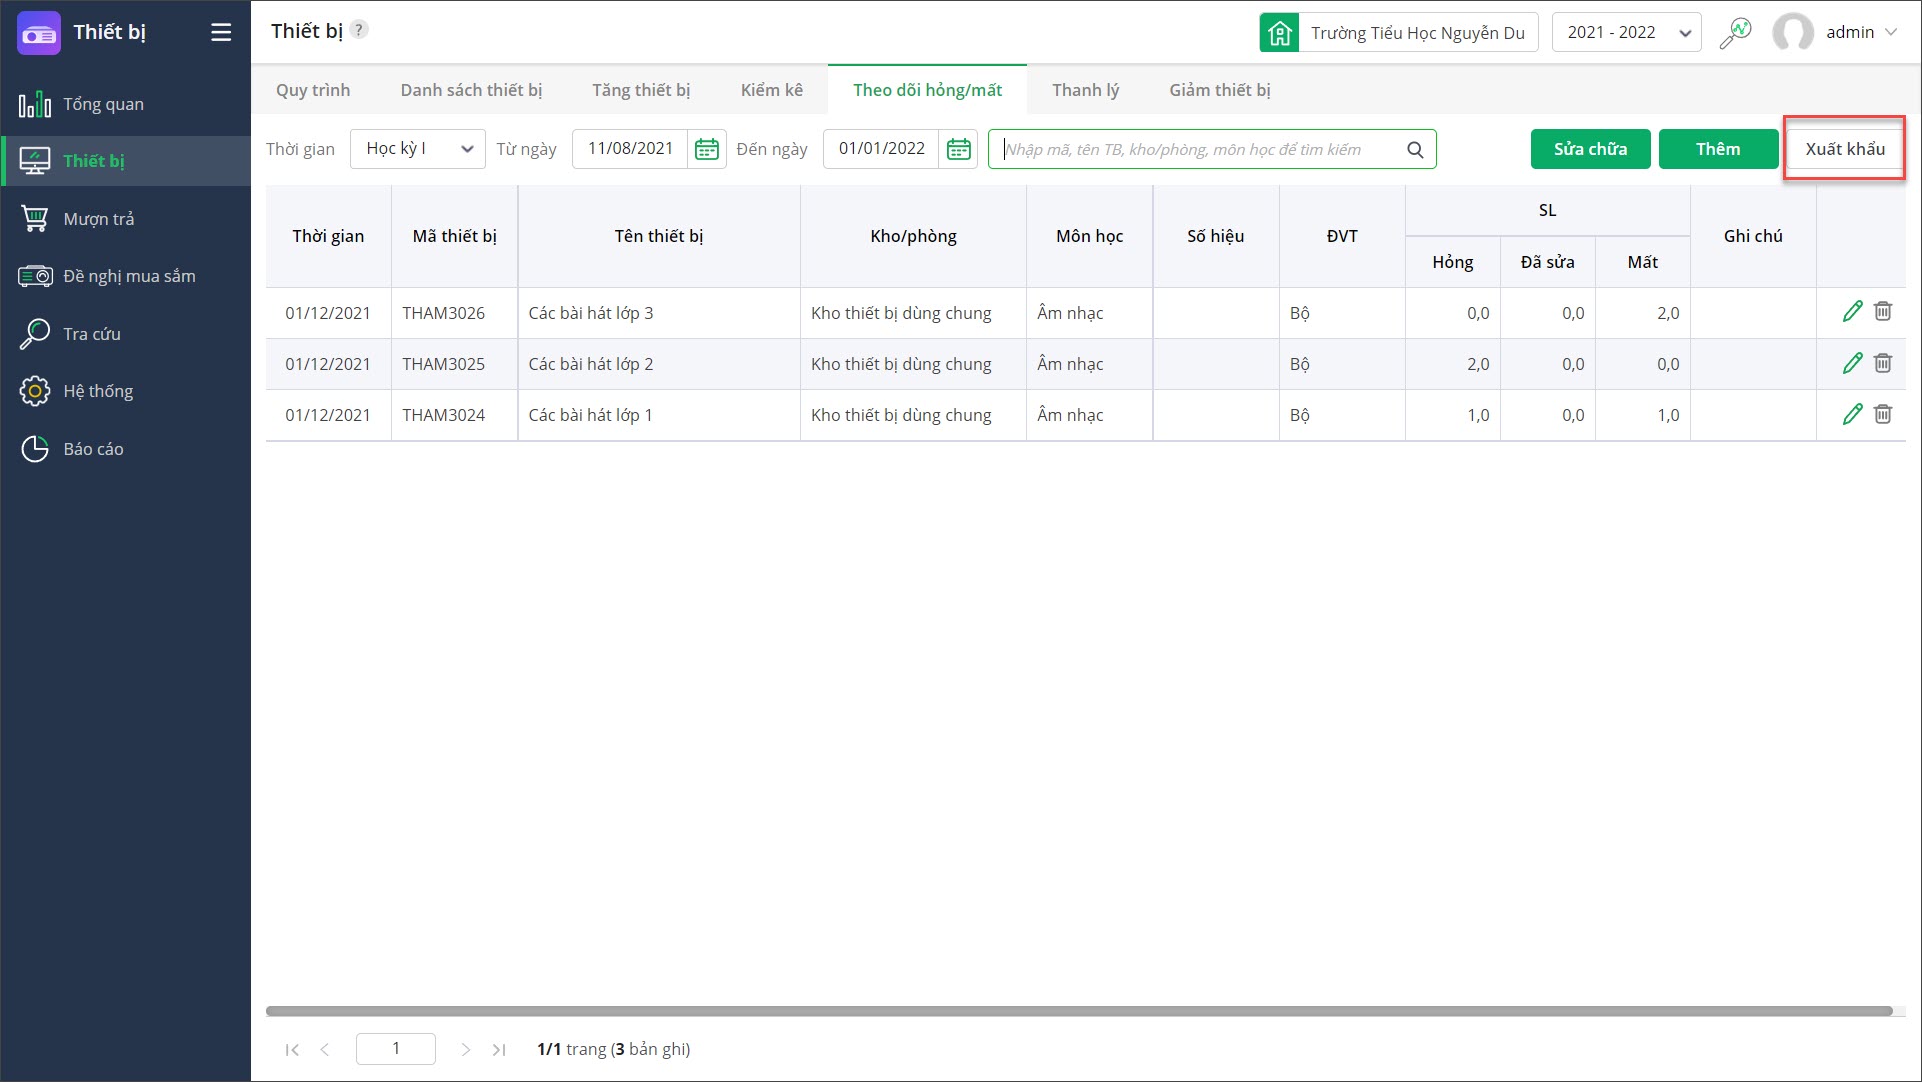Edit the THAM3026 row with the pencil icon
Image resolution: width=1922 pixels, height=1082 pixels.
1852,312
